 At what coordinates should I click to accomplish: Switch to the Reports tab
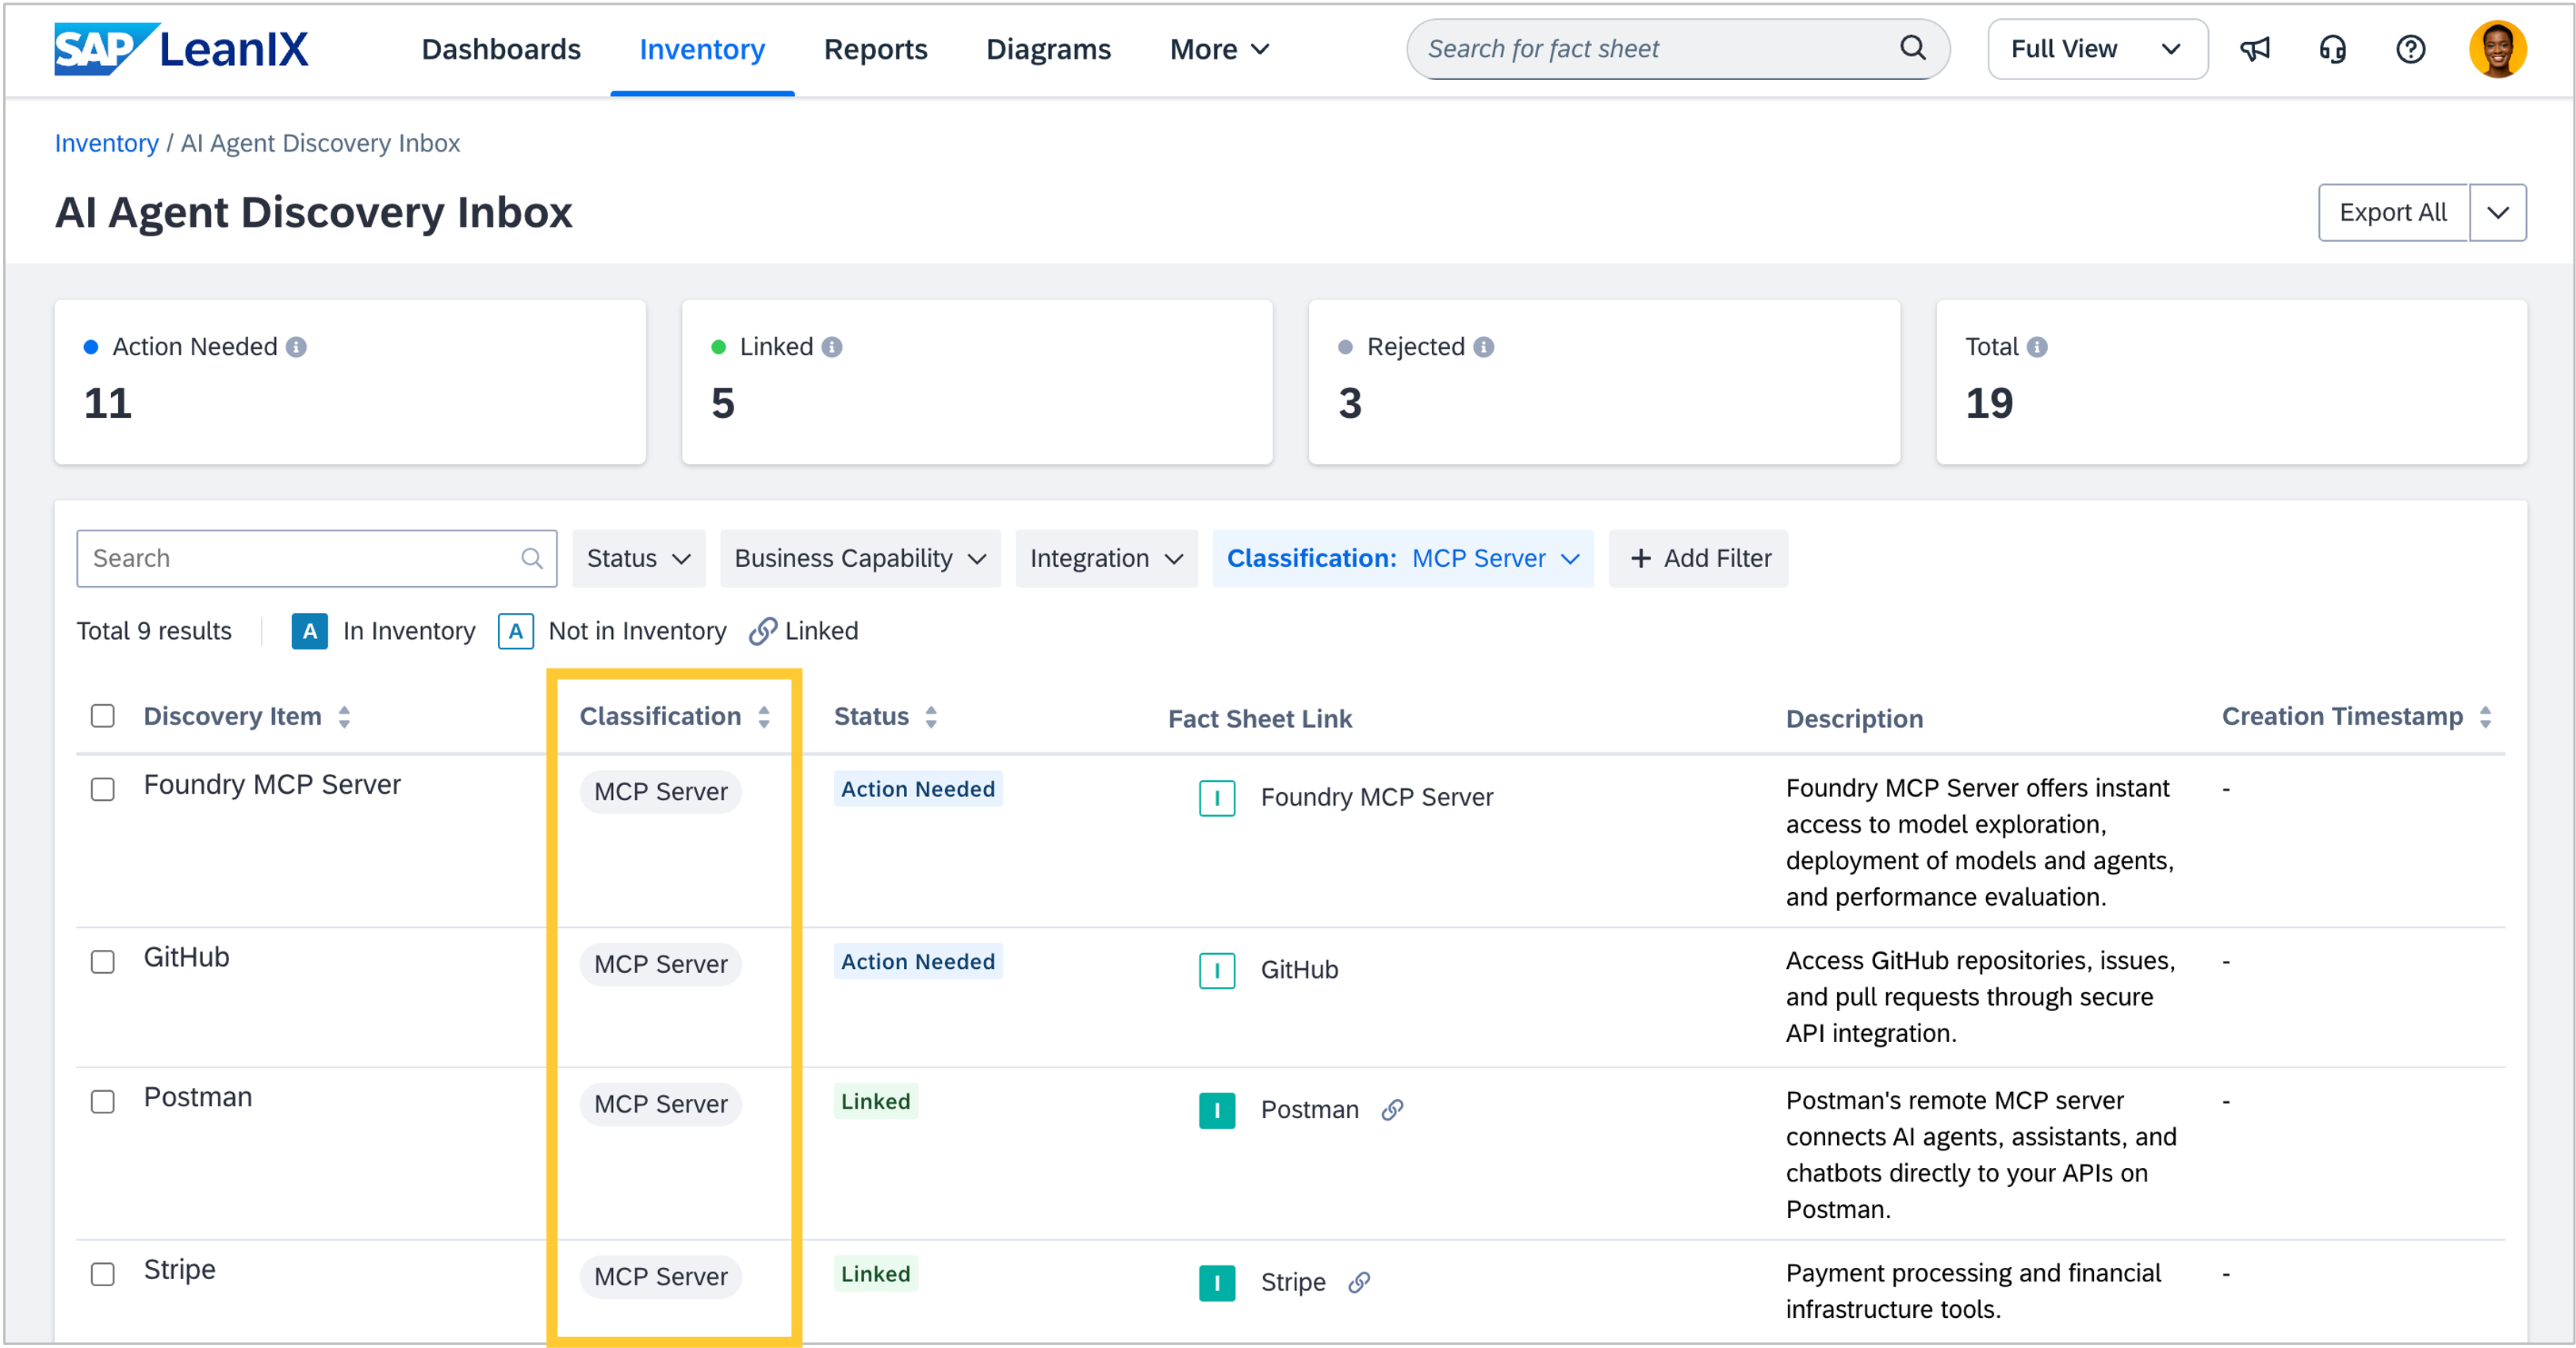[875, 49]
